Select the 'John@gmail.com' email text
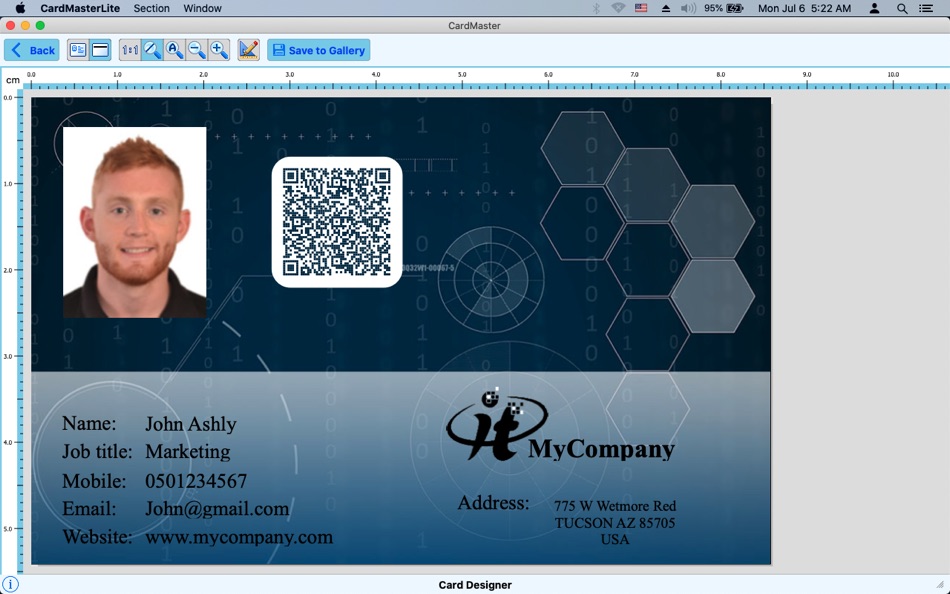950x594 pixels. (x=217, y=509)
